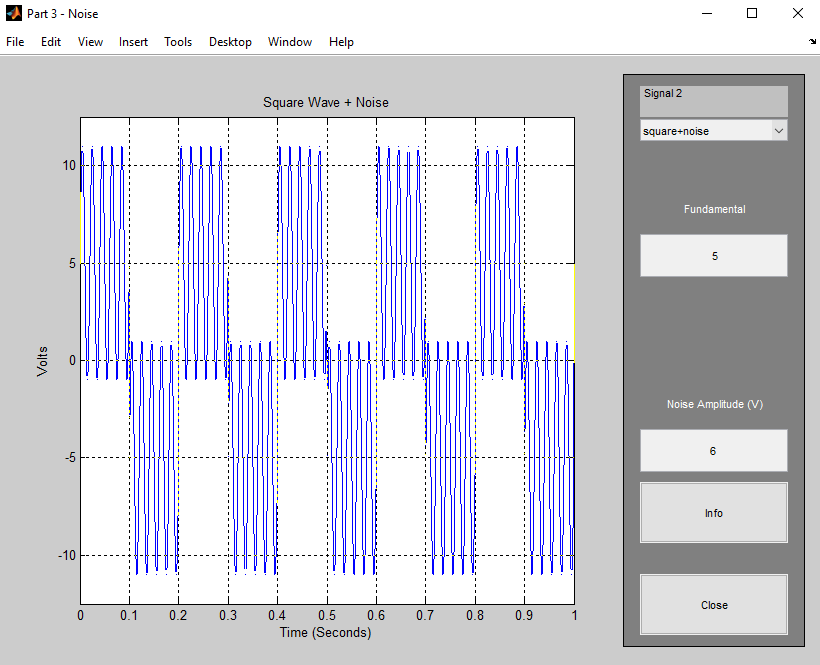This screenshot has width=820, height=665.
Task: Select the square+noise combo box
Action: pyautogui.click(x=700, y=130)
